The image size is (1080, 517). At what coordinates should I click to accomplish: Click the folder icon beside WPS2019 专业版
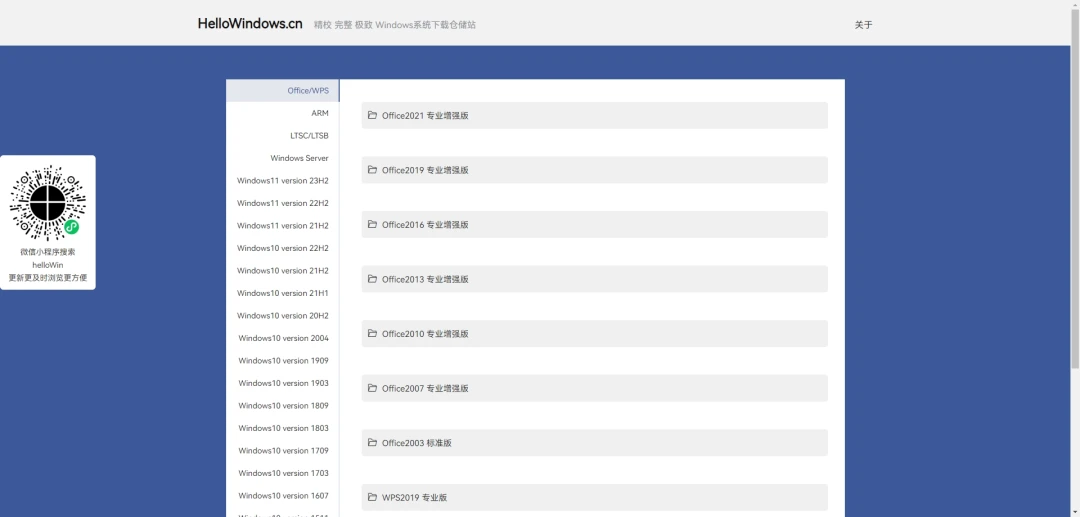tap(373, 497)
